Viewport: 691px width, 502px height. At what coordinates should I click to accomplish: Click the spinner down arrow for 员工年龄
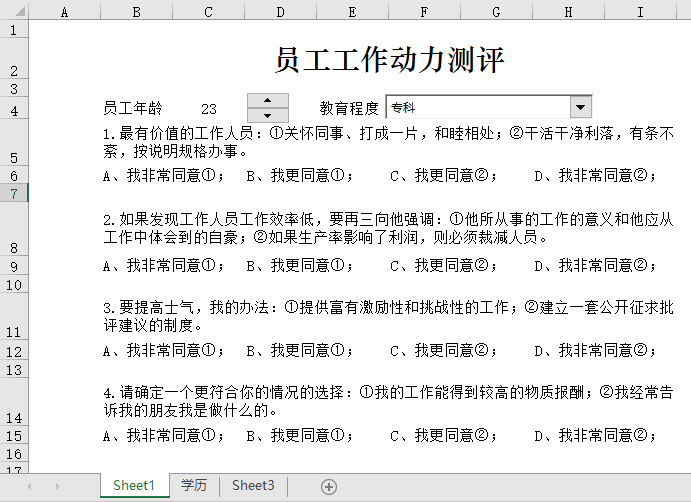[267, 114]
